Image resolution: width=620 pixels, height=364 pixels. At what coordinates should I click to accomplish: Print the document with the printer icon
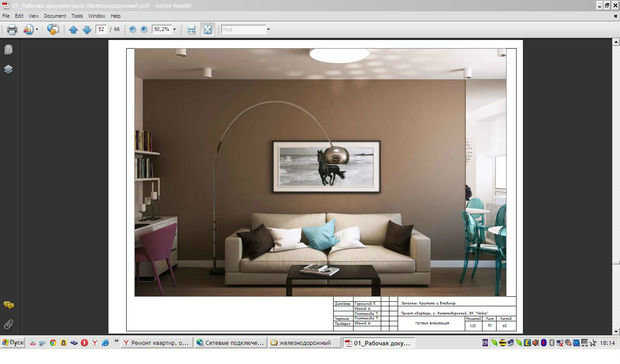(12, 30)
